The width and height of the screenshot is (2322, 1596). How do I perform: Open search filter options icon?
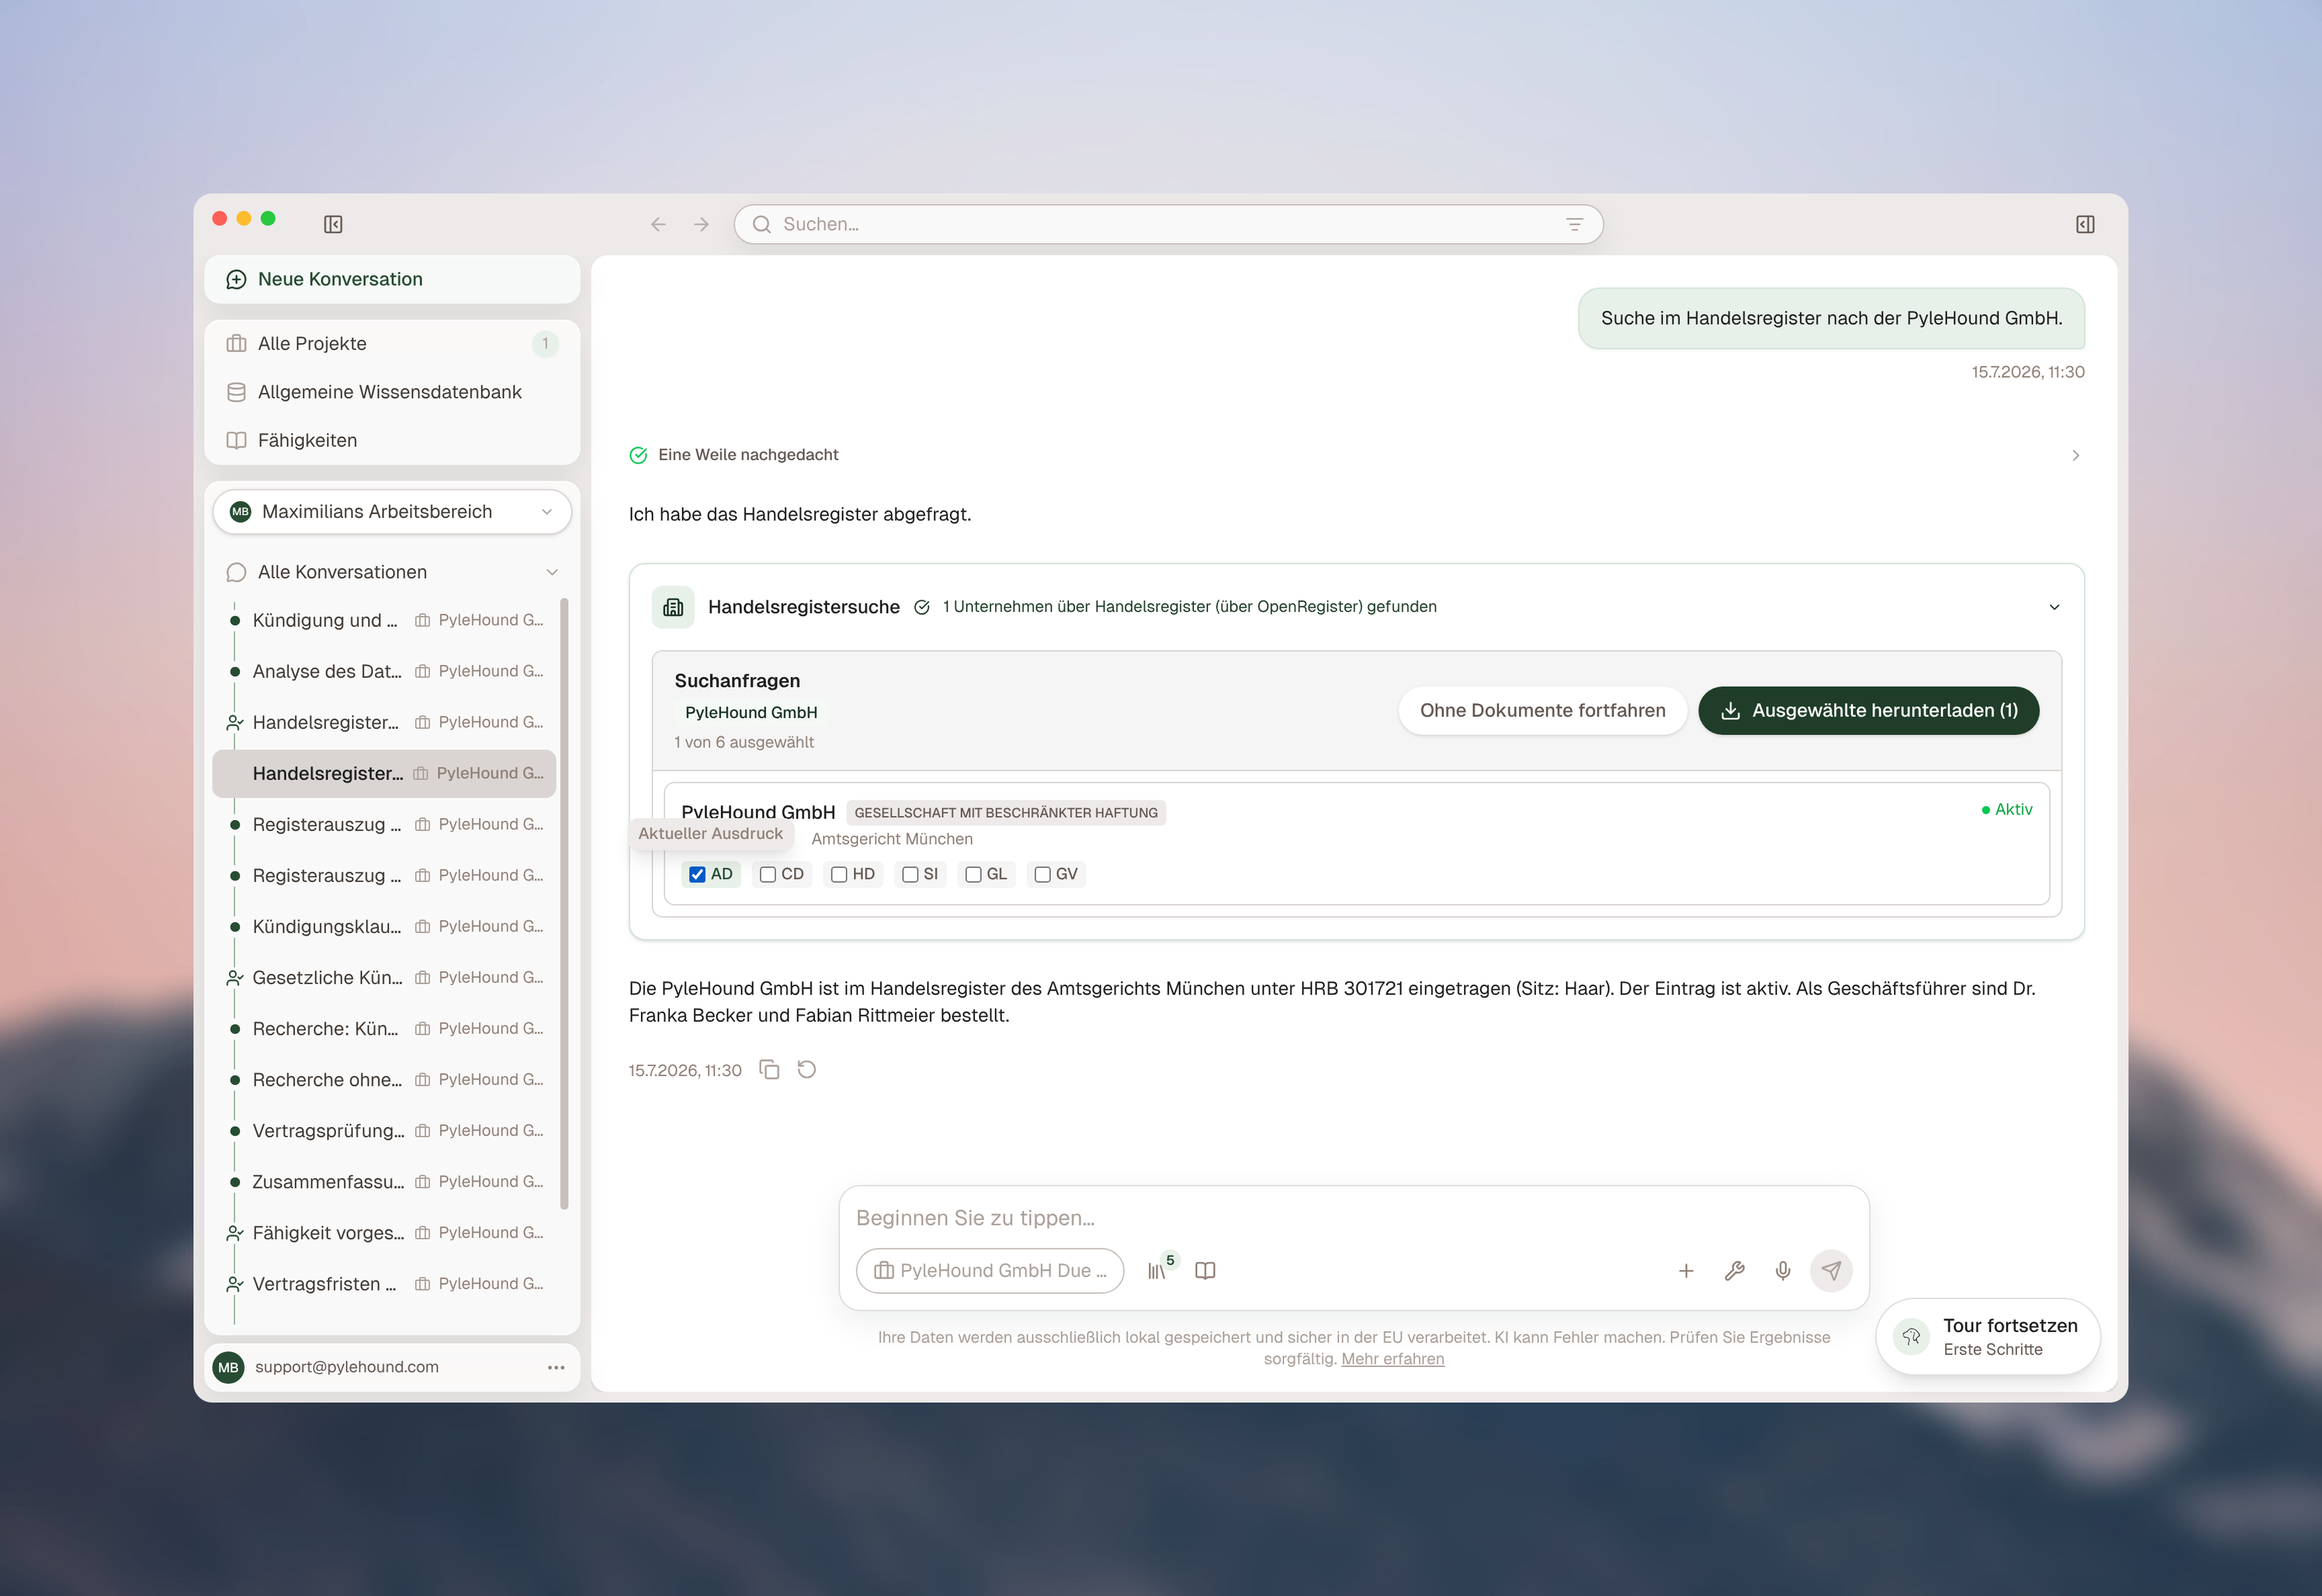[x=1574, y=224]
